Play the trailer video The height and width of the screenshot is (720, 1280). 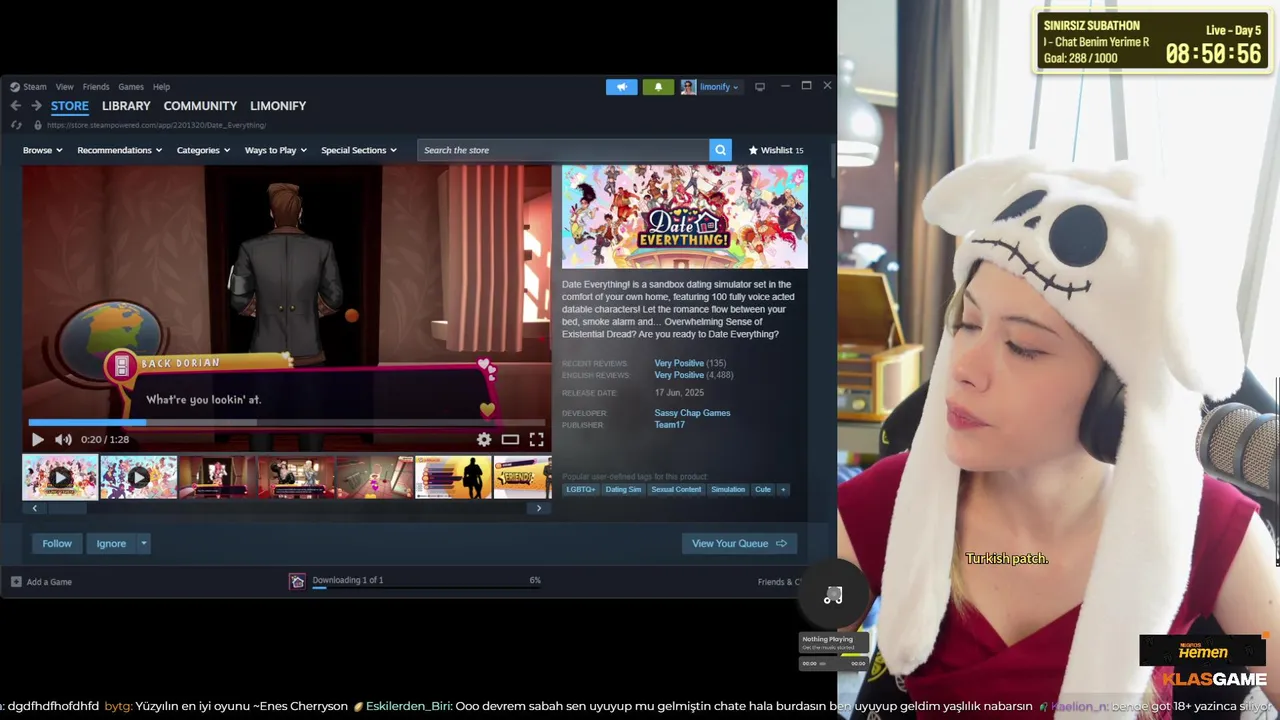click(x=37, y=439)
